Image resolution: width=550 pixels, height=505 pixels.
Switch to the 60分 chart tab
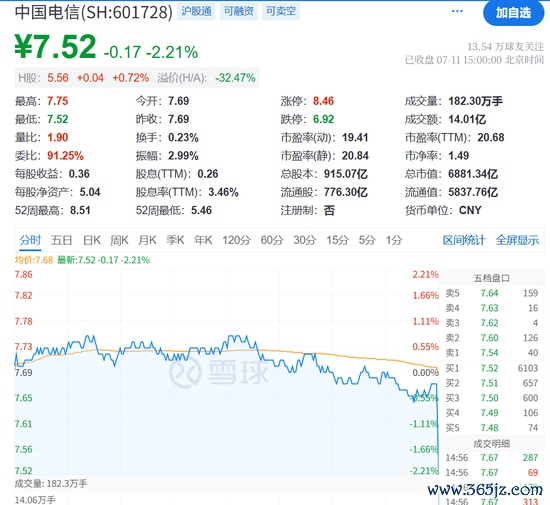click(272, 240)
